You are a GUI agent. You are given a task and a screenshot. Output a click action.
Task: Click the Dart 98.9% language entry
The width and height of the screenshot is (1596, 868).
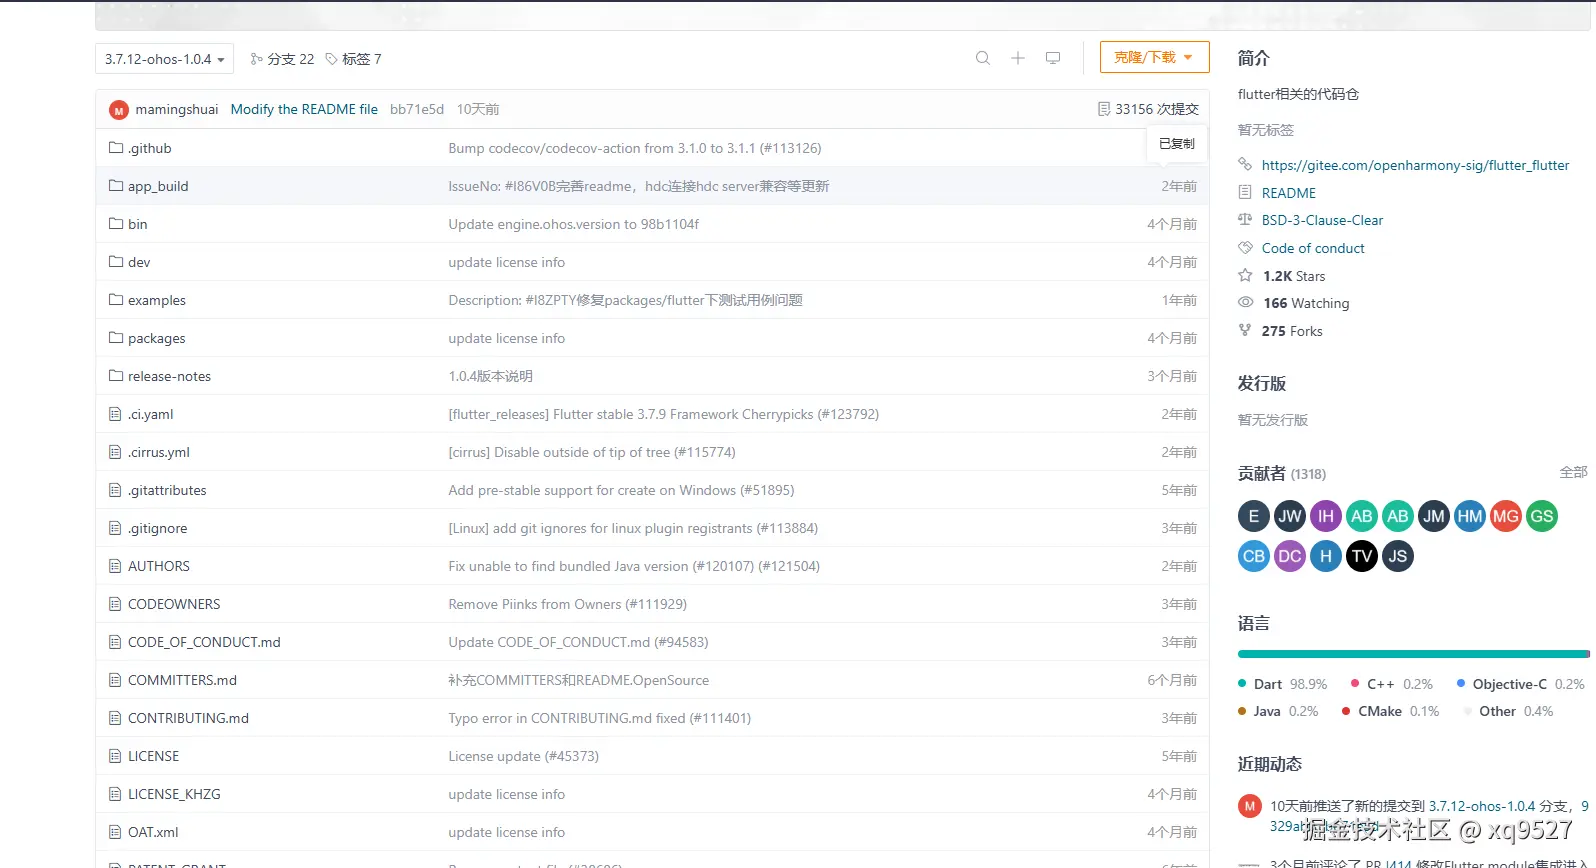click(1283, 684)
